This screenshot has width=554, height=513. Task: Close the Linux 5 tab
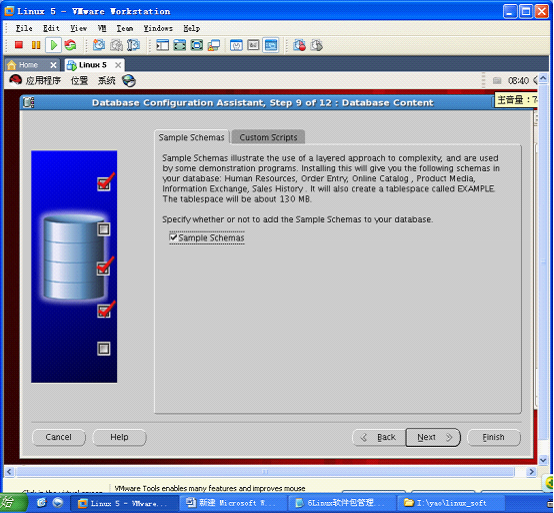coord(118,65)
